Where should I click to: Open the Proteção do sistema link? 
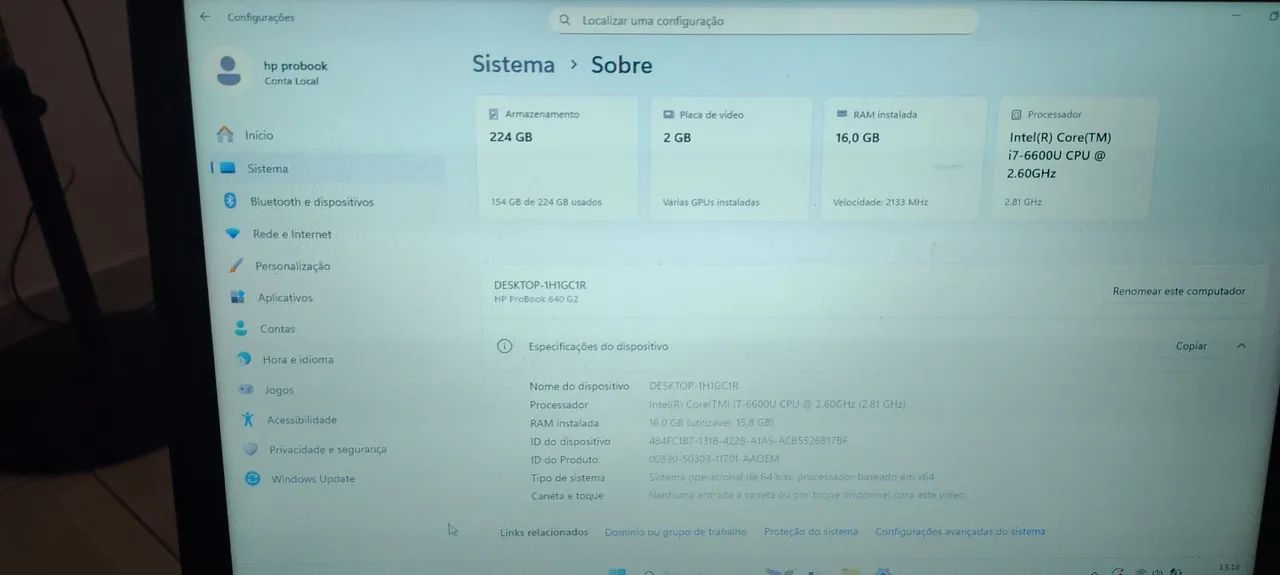tap(811, 532)
